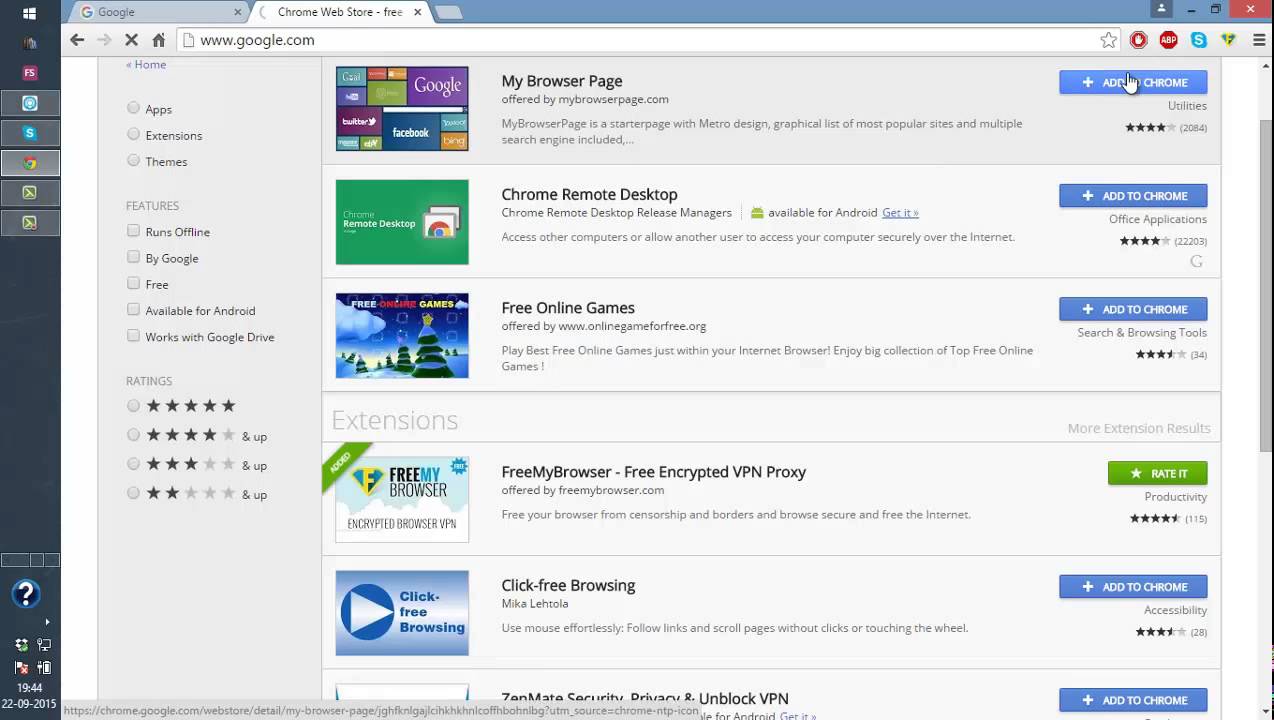Open Chrome Remote Desktop thumbnail

(402, 222)
